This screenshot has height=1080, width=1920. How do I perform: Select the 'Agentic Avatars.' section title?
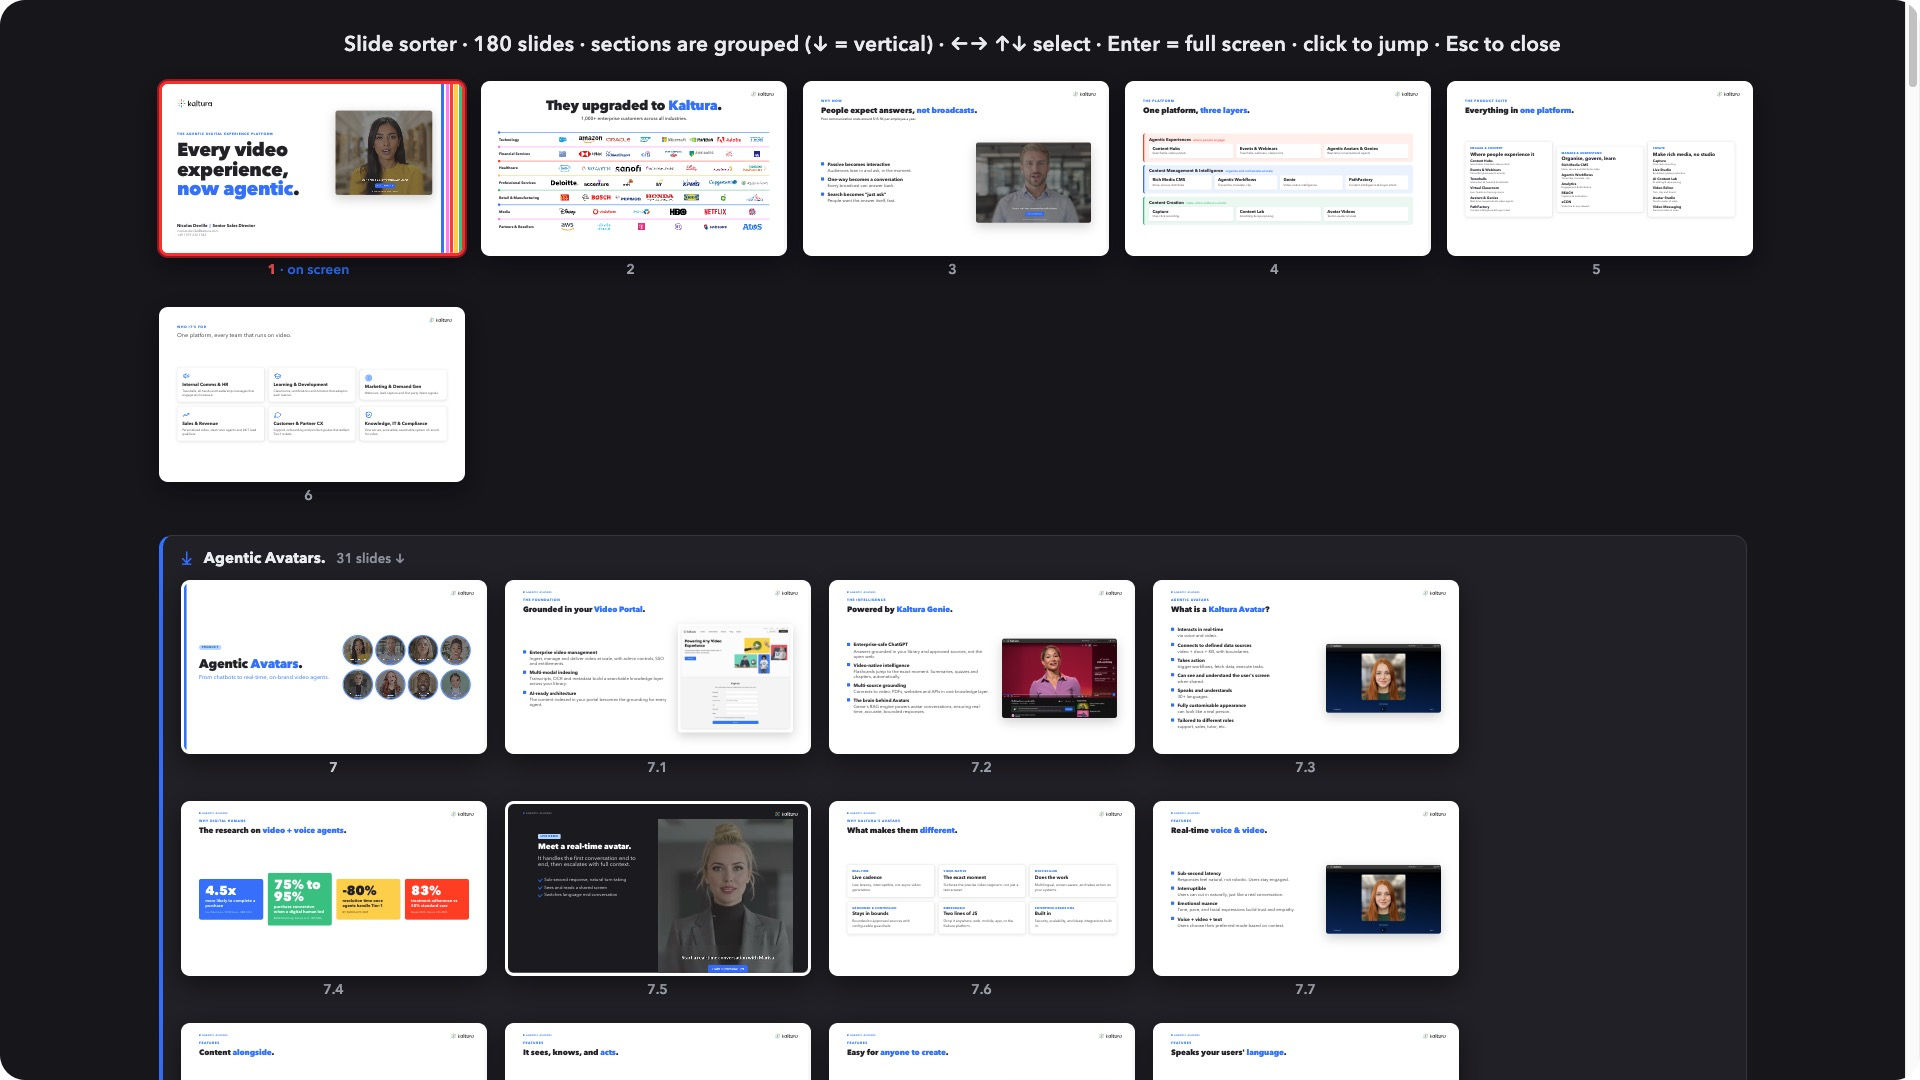point(264,558)
